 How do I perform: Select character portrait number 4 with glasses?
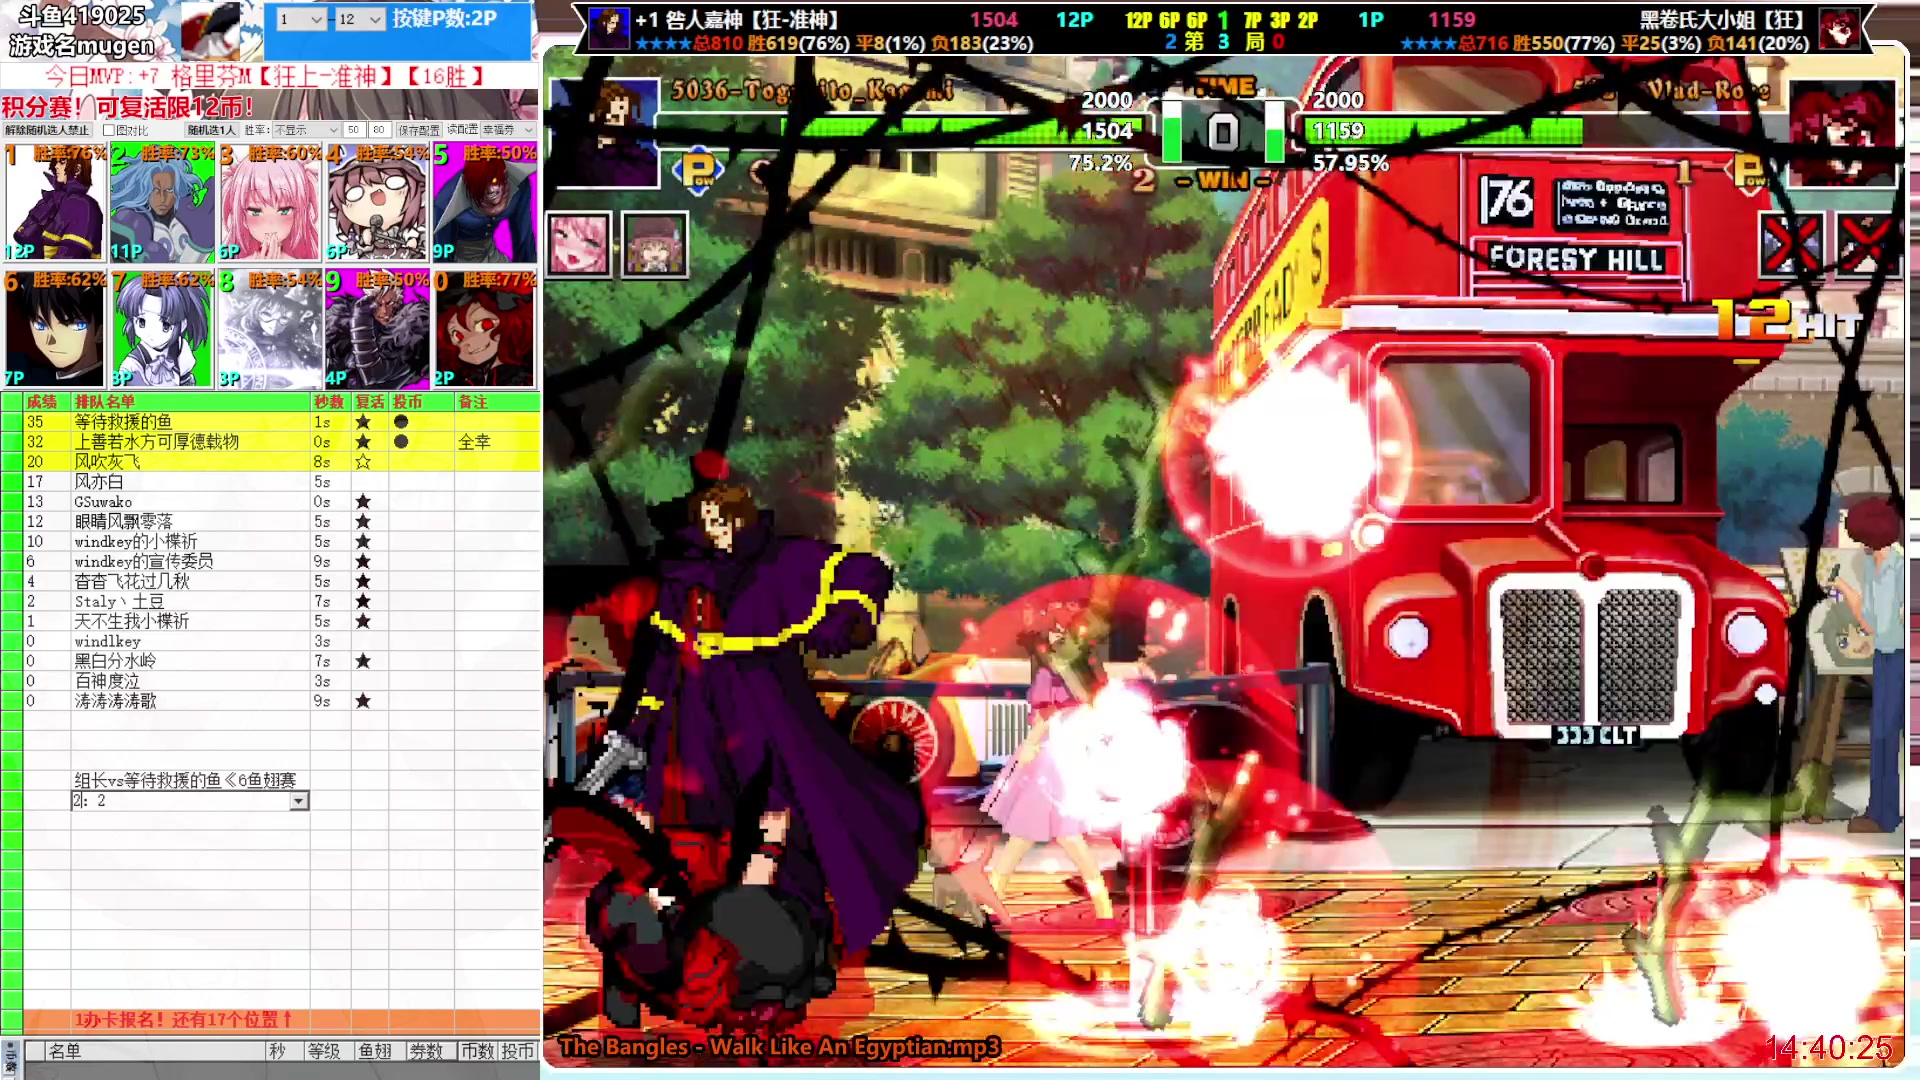point(377,203)
